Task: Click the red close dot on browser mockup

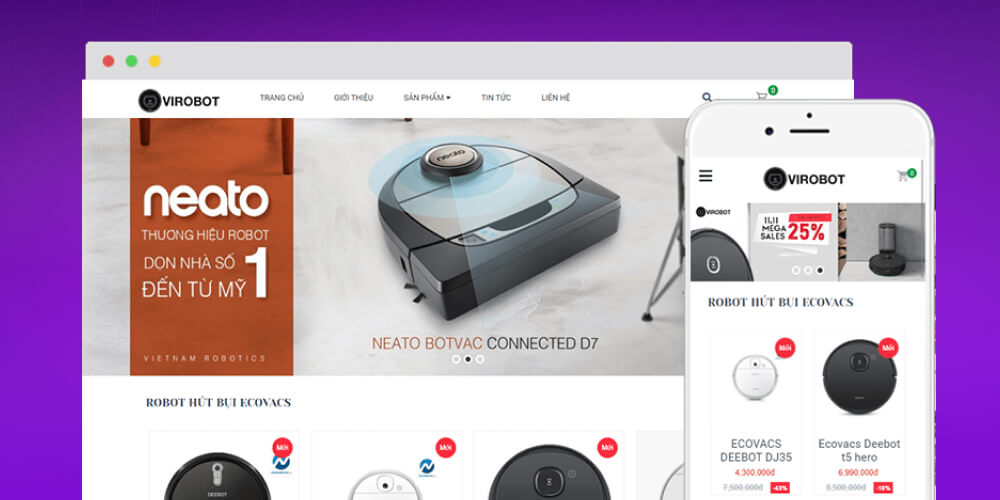Action: click(x=108, y=61)
